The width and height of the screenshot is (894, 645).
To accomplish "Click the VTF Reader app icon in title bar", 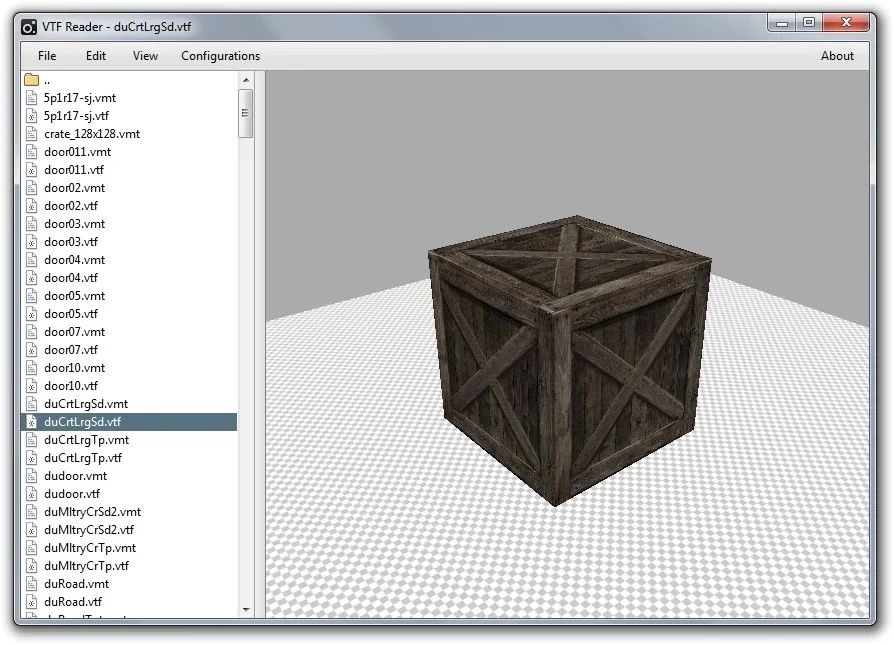I will [x=30, y=27].
